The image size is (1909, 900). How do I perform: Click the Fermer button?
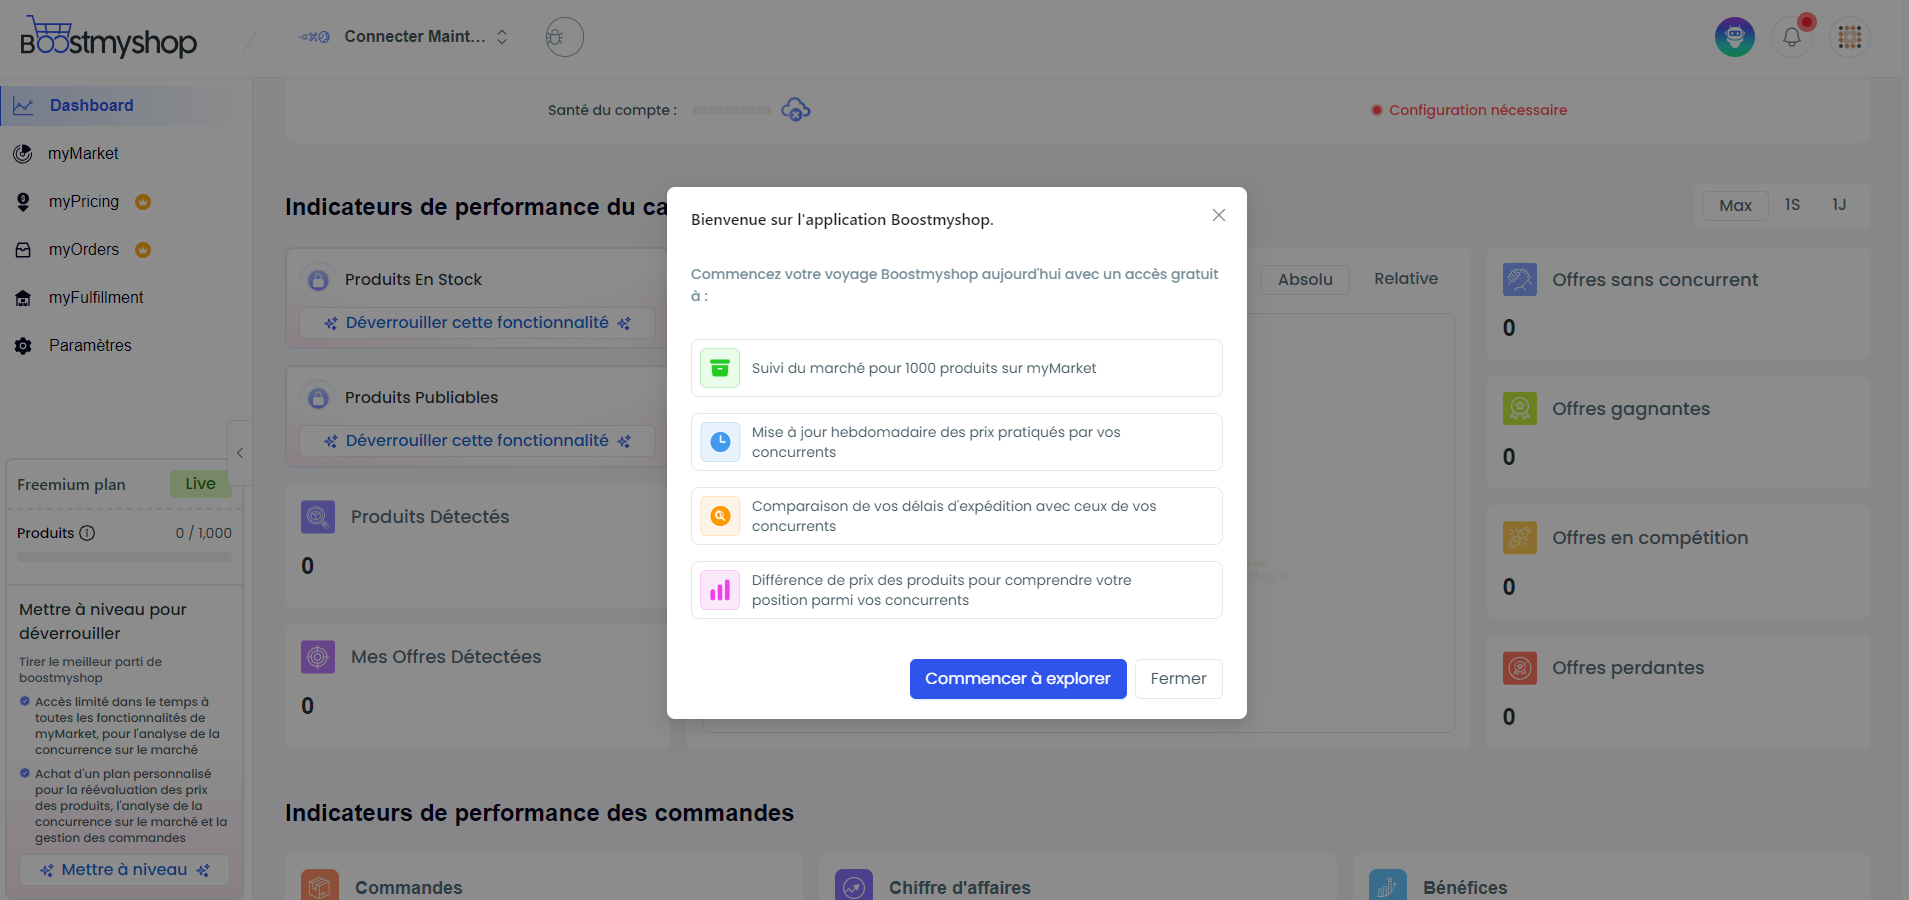1178,679
